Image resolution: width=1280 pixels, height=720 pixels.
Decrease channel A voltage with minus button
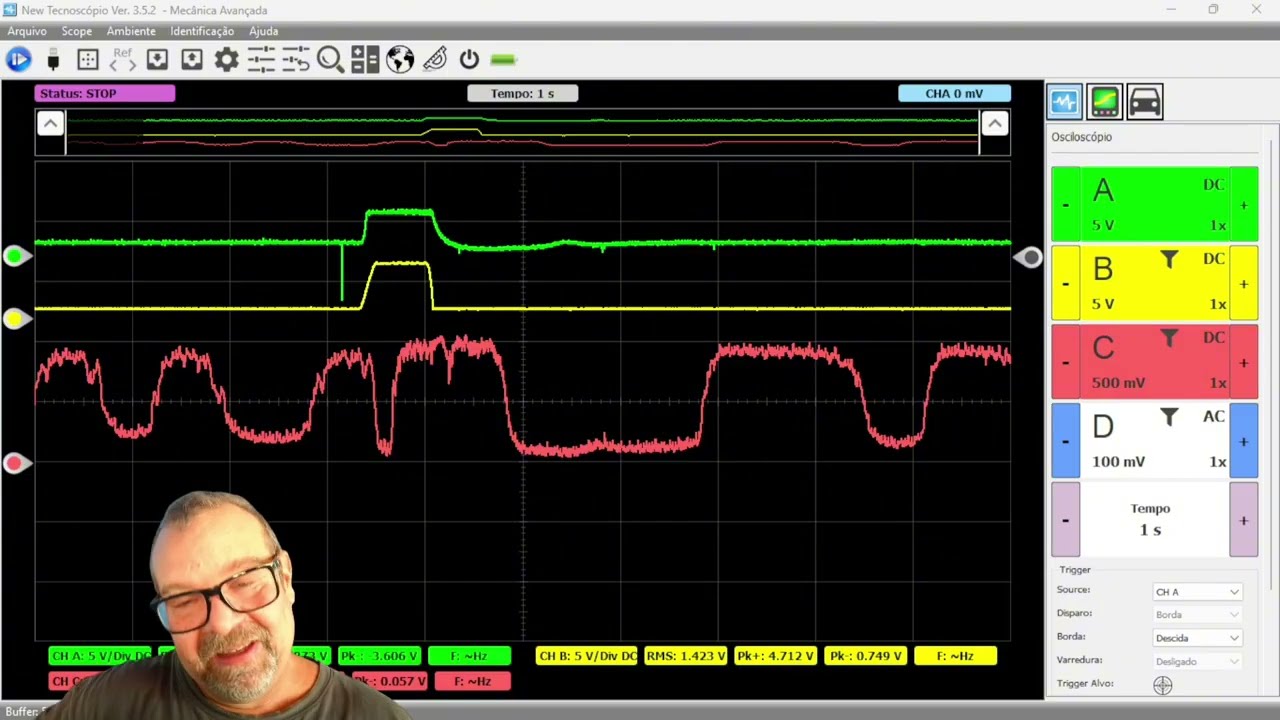[x=1065, y=205]
